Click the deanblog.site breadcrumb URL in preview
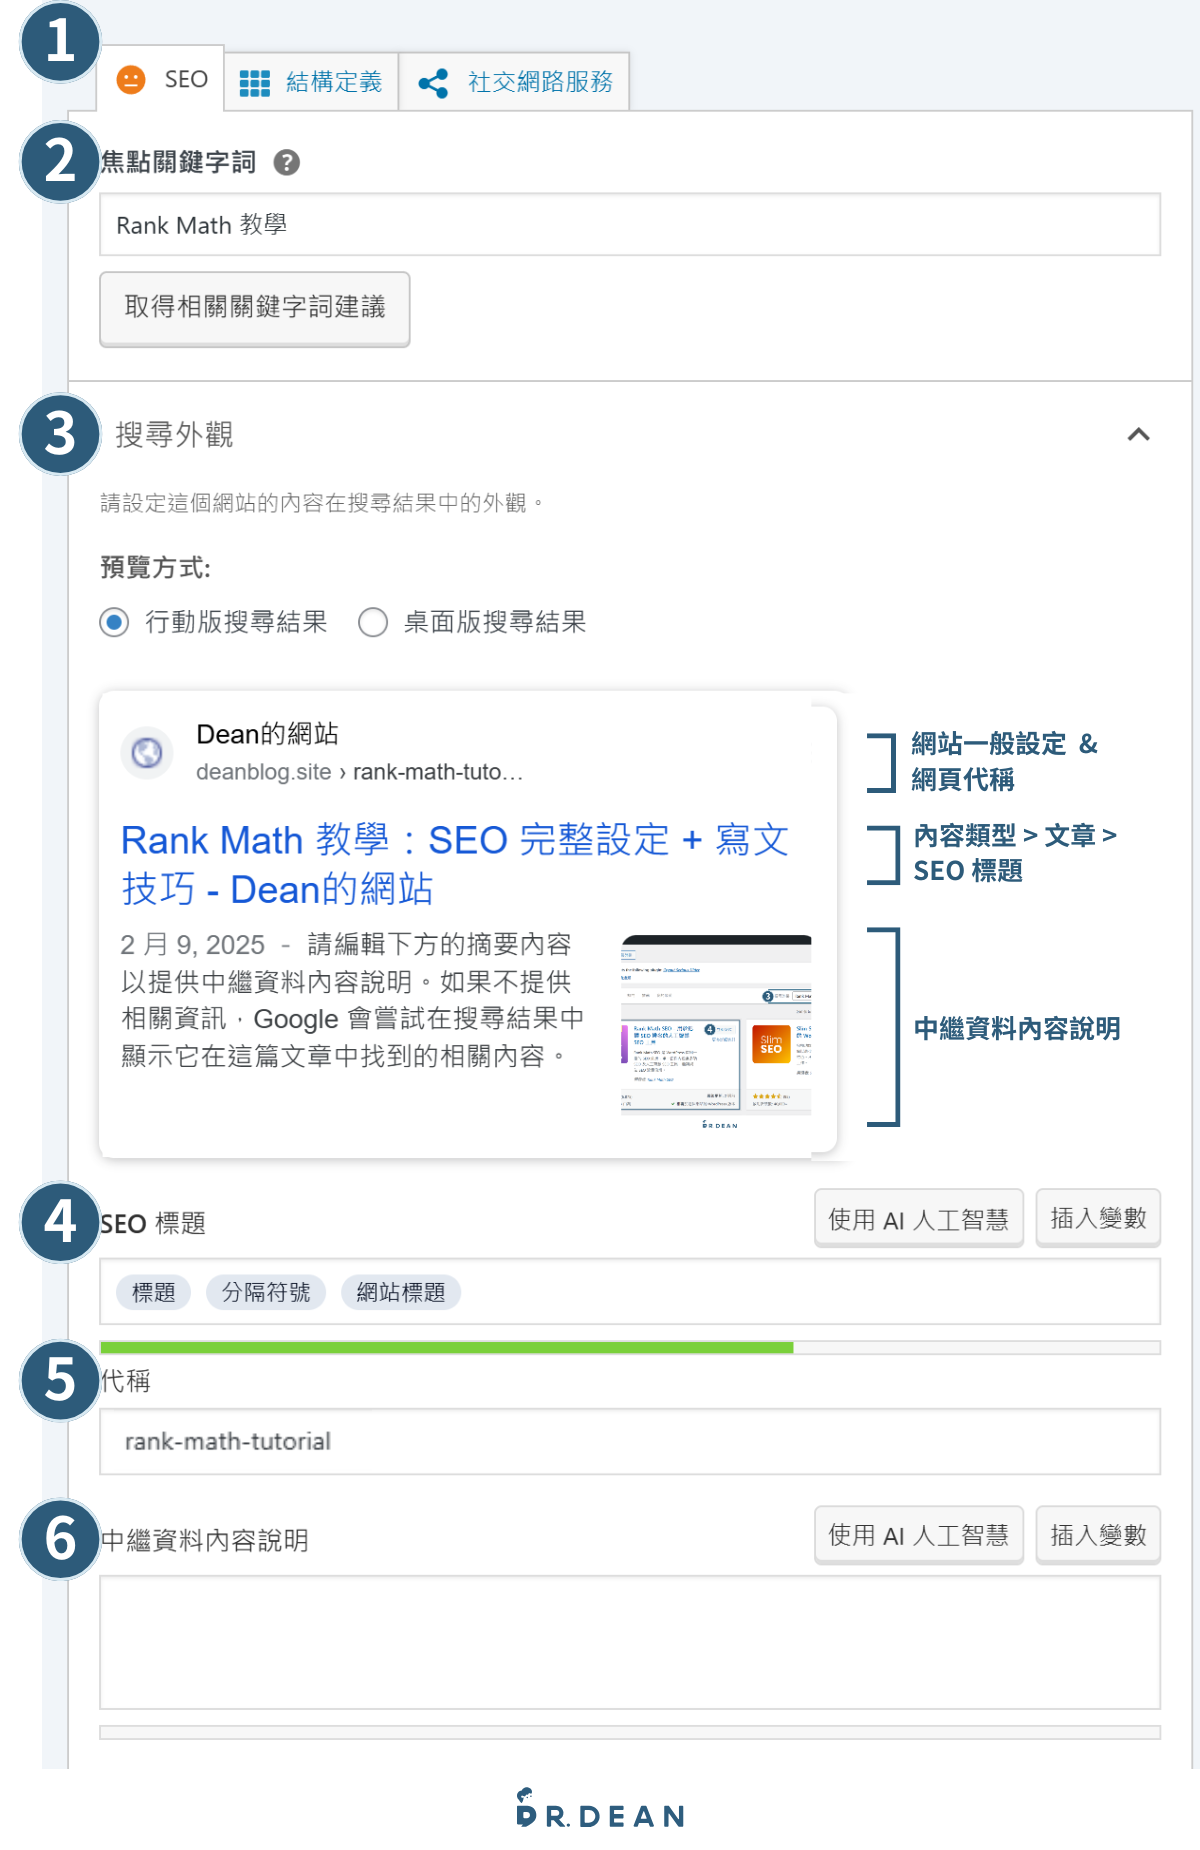 [359, 772]
